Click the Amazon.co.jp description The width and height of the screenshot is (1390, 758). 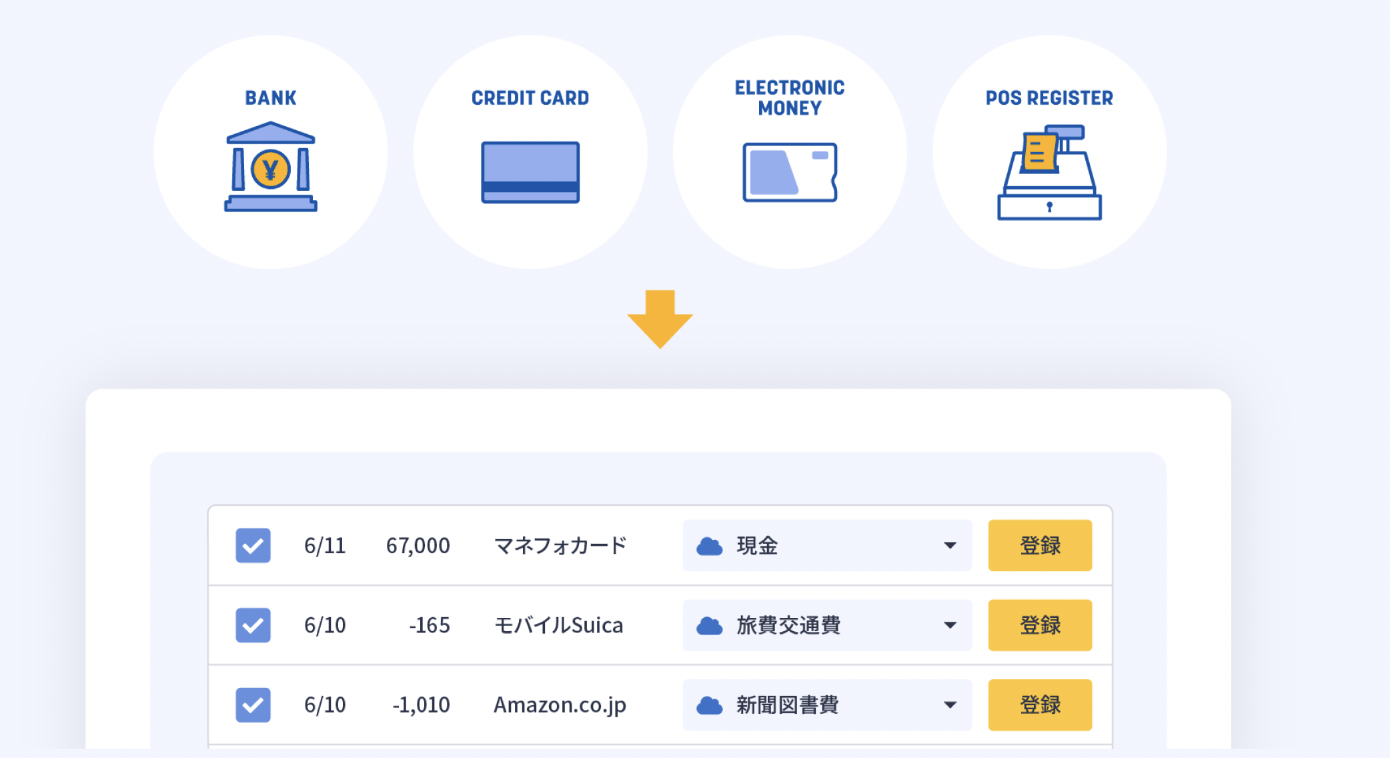tap(560, 705)
